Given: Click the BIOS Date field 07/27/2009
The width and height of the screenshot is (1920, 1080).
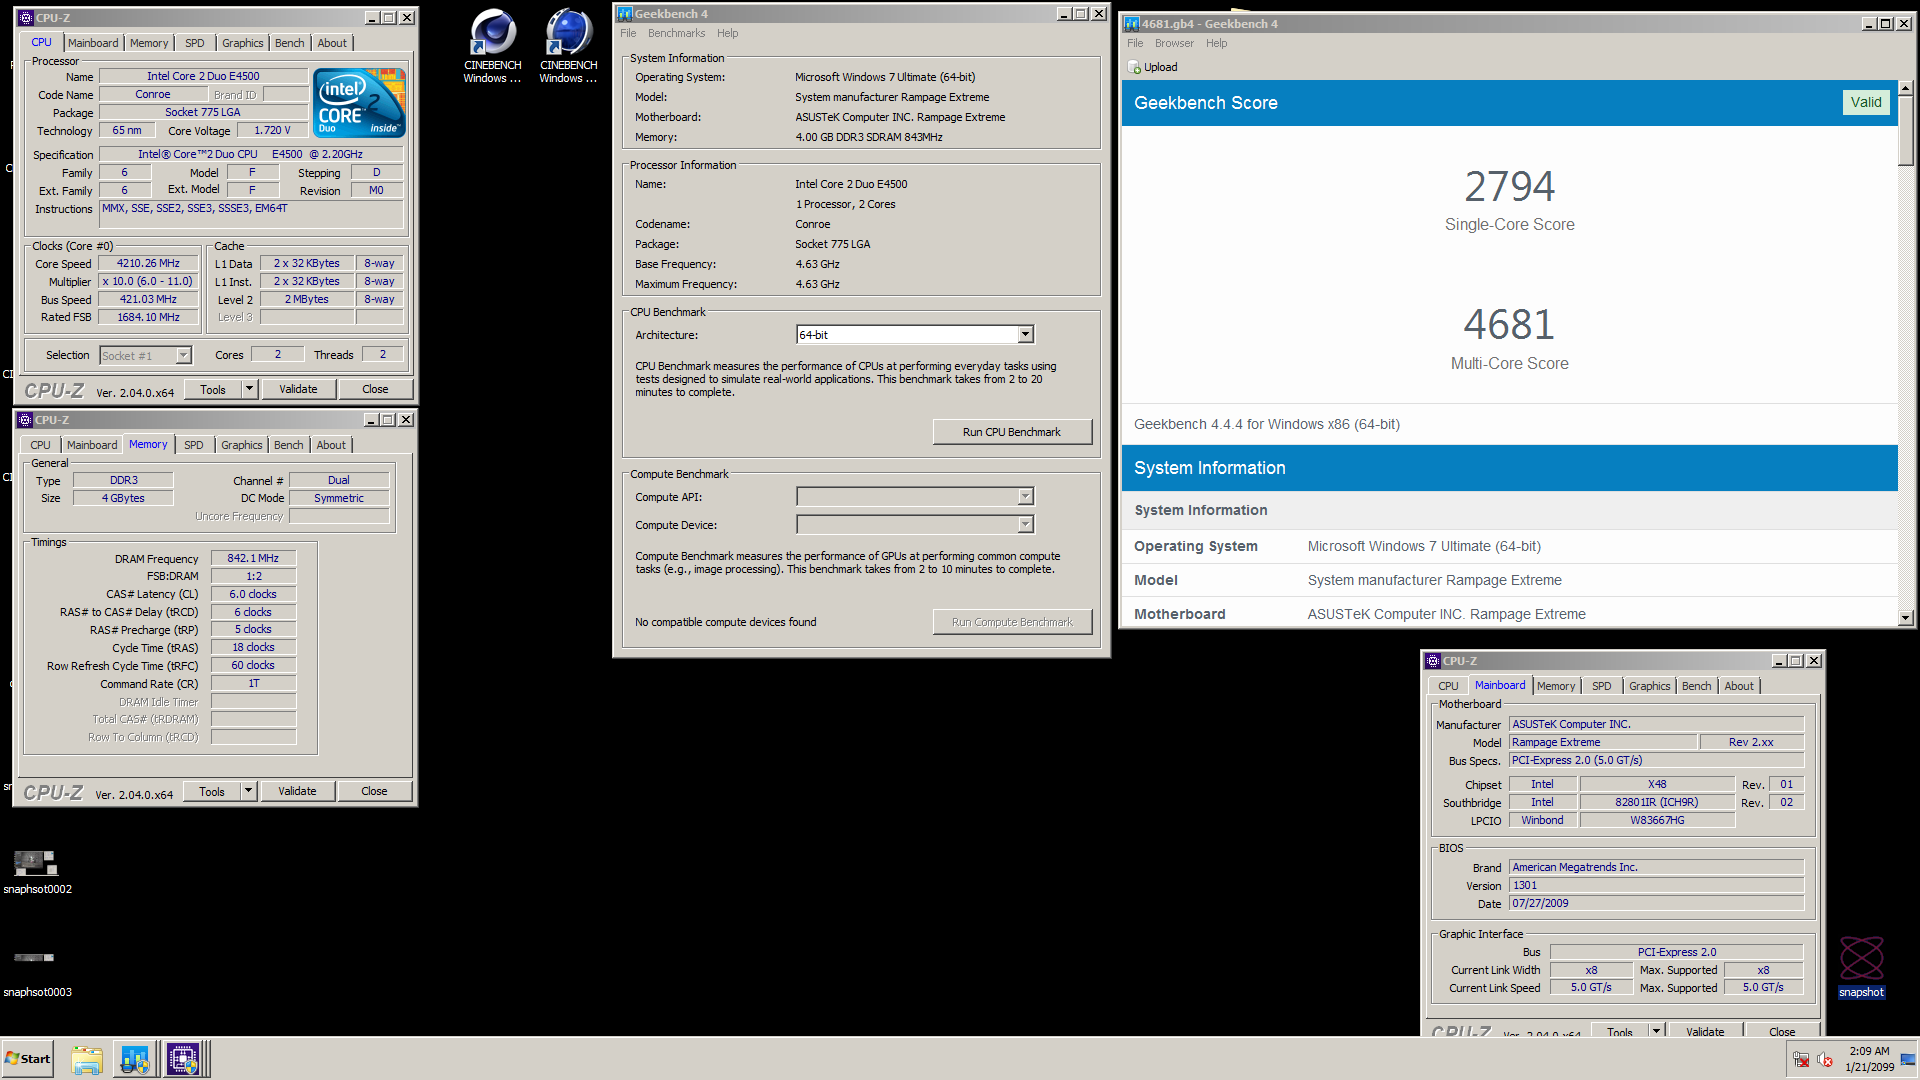Looking at the screenshot, I should pyautogui.click(x=1656, y=903).
